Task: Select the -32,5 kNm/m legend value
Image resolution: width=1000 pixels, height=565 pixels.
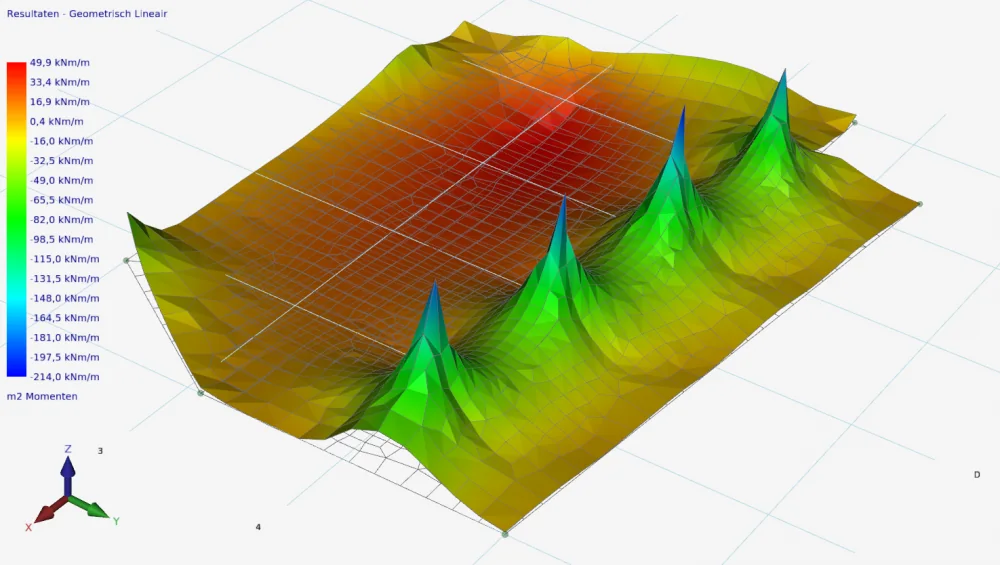Action: tap(61, 161)
